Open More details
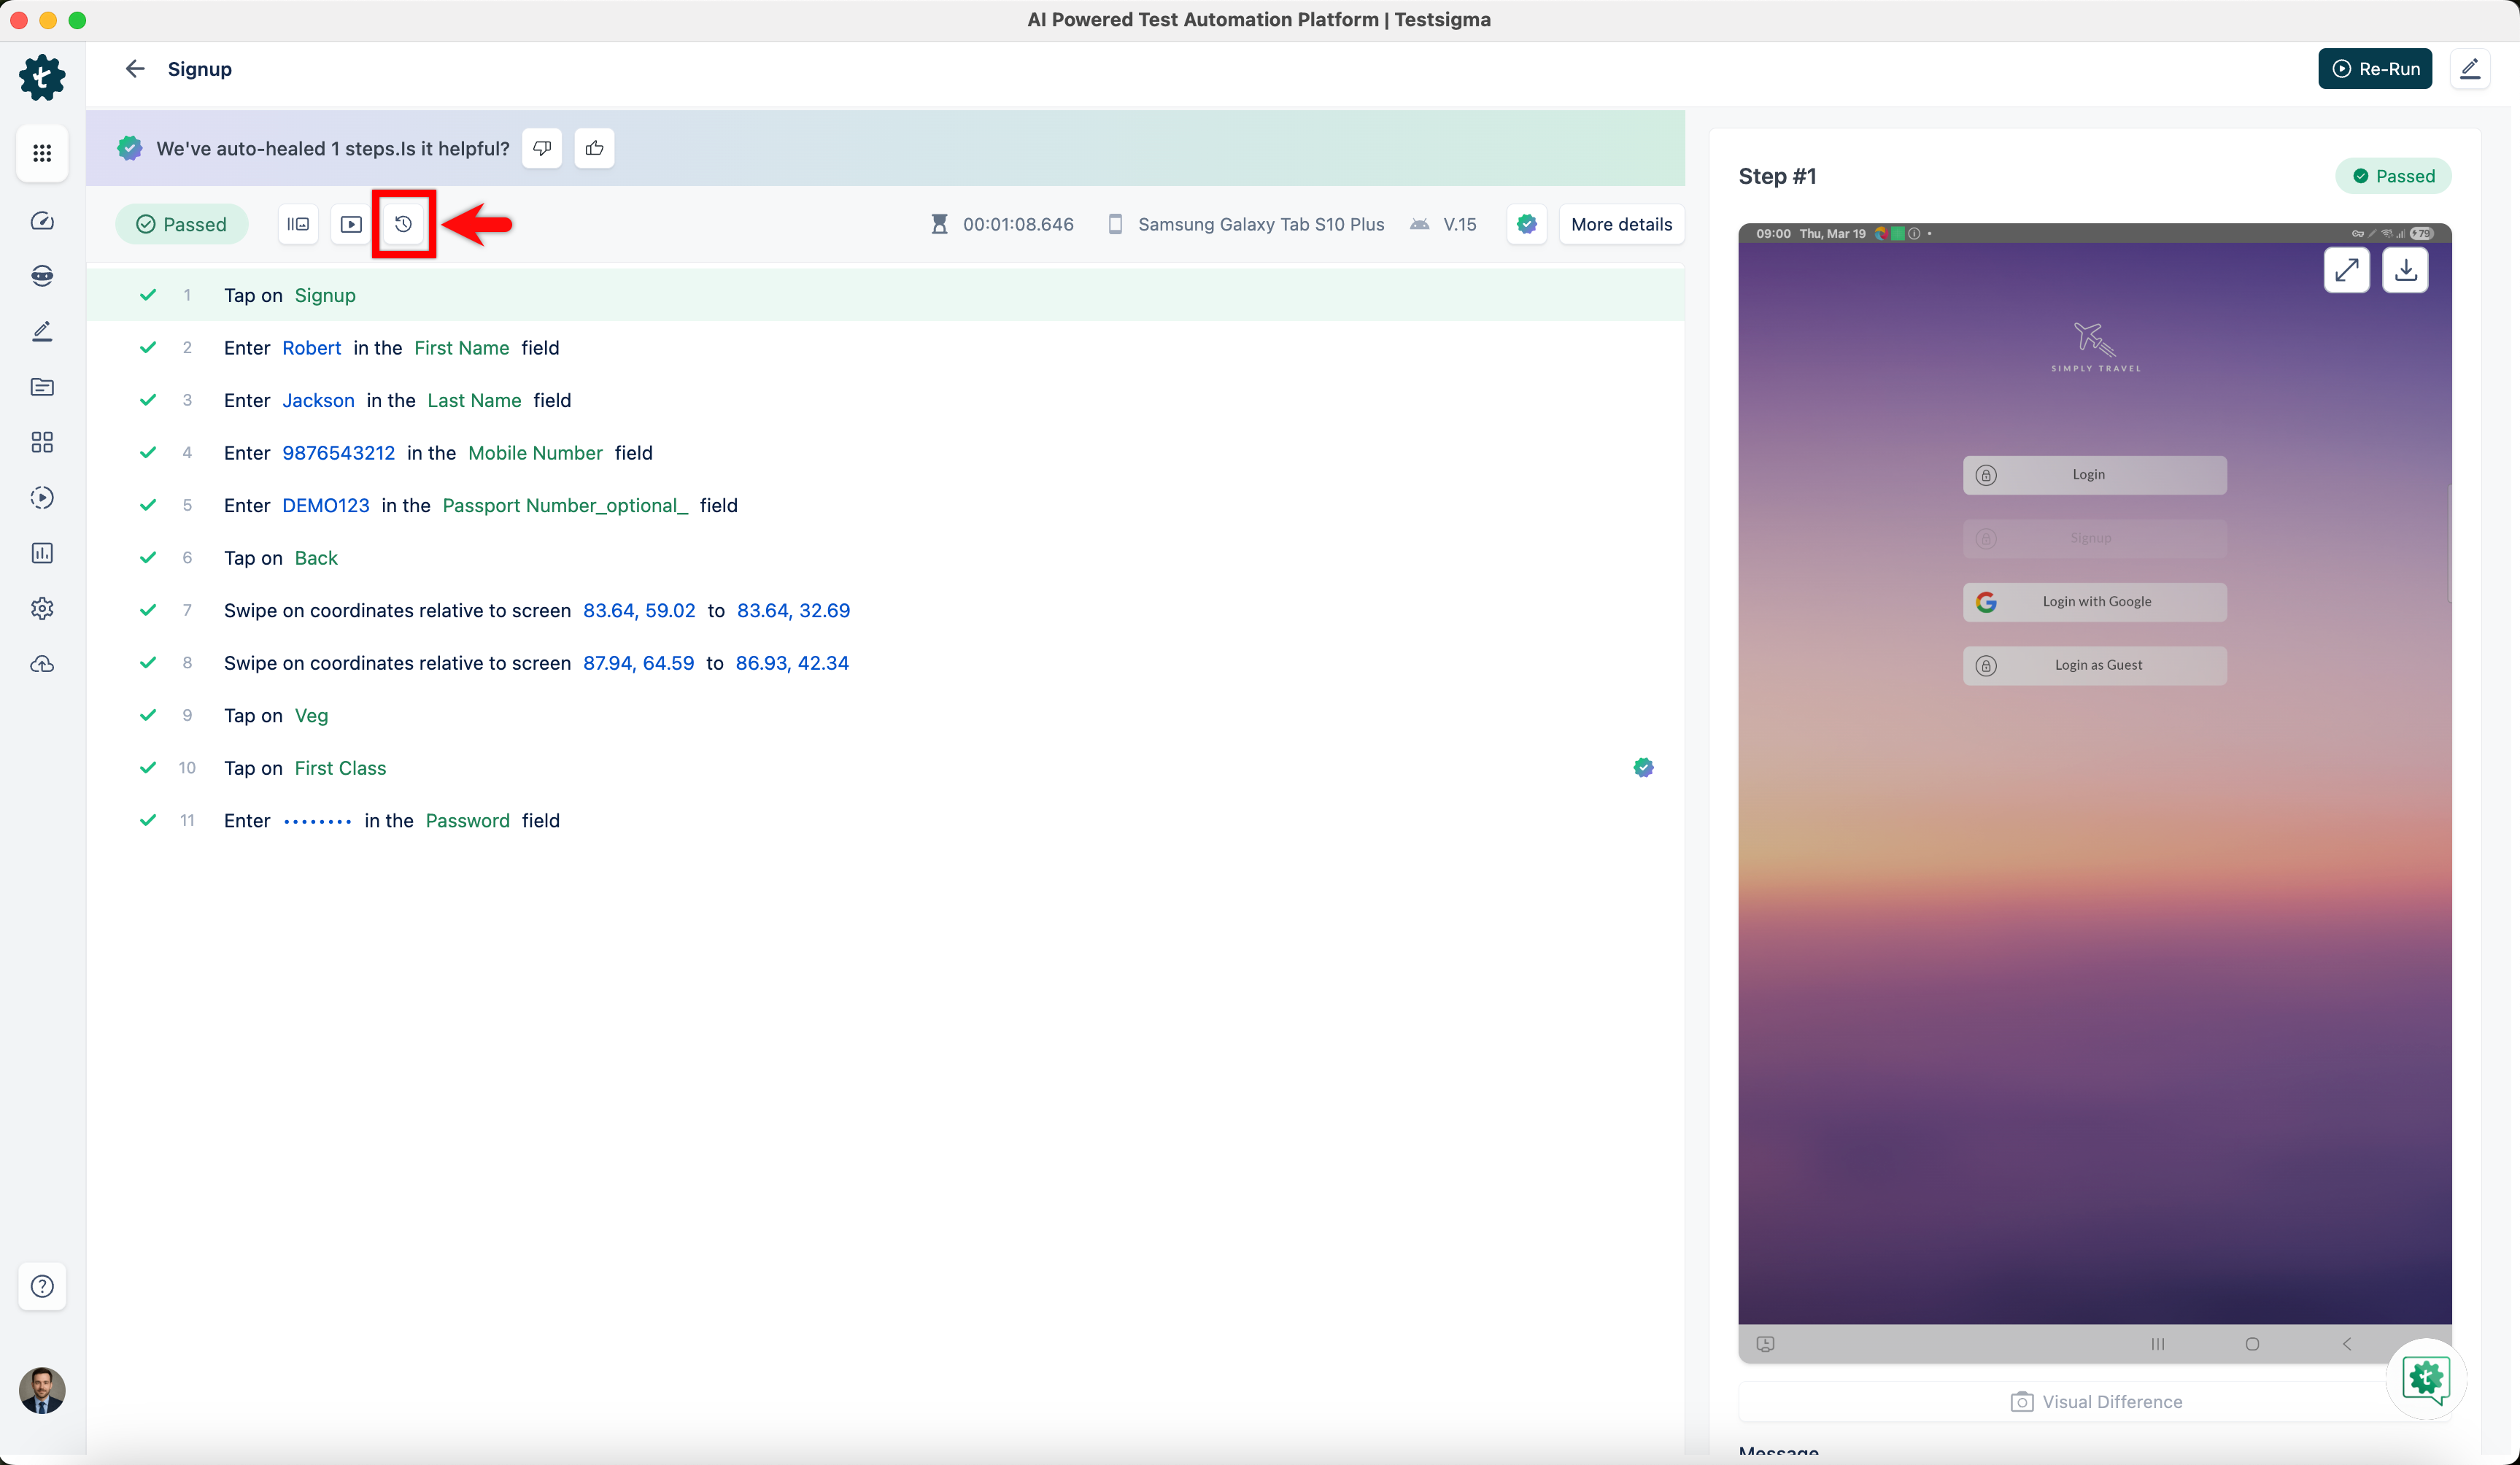 1621,224
